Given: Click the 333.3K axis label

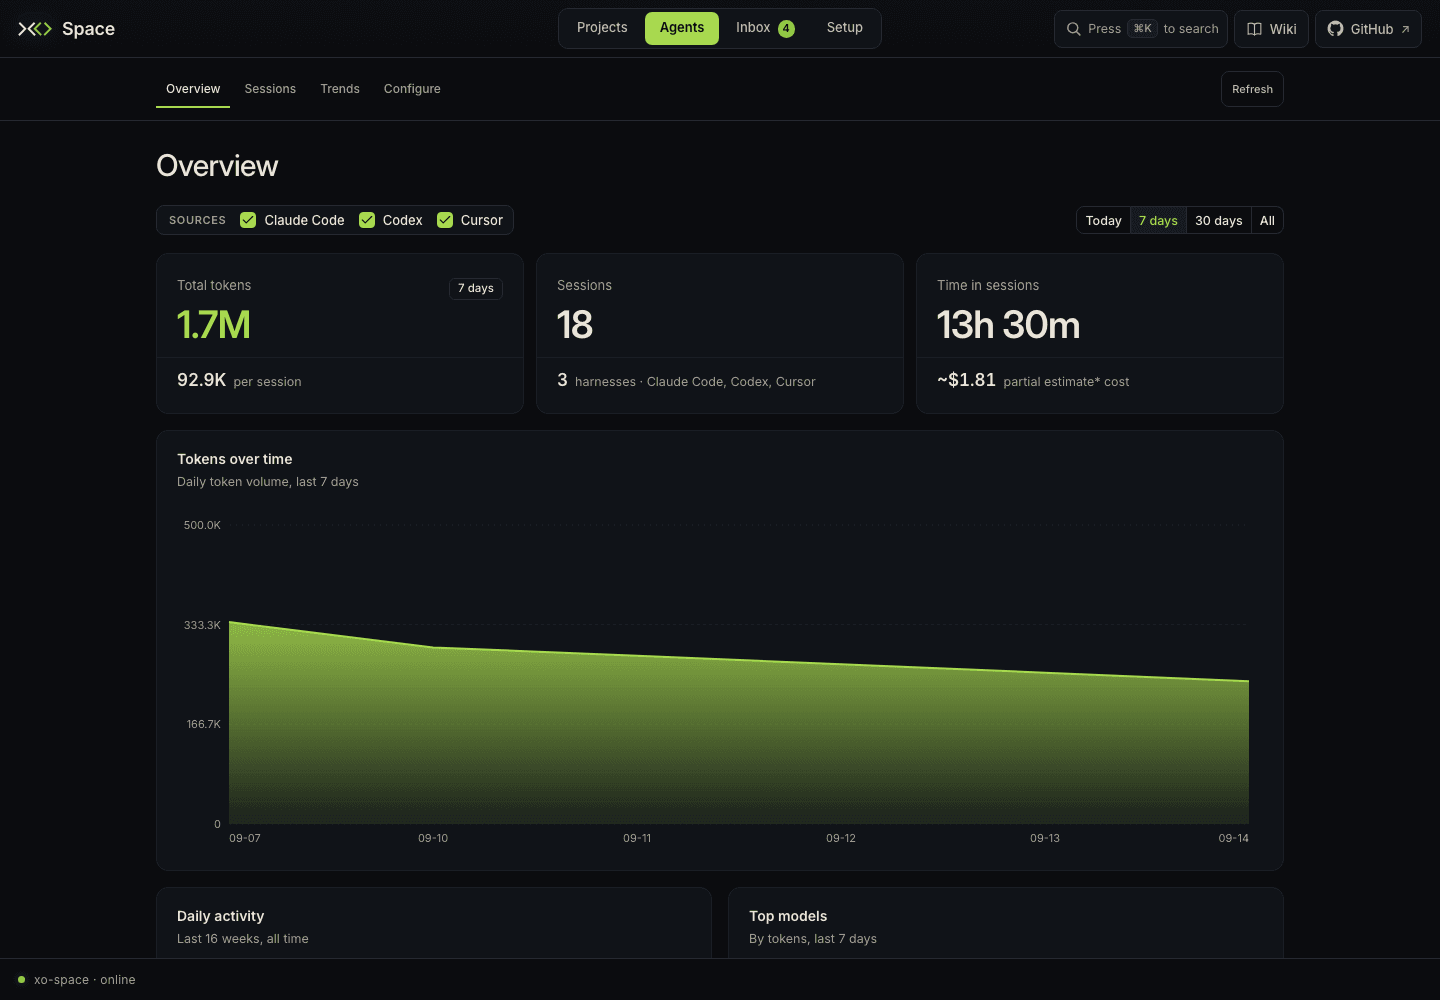Looking at the screenshot, I should pos(202,625).
